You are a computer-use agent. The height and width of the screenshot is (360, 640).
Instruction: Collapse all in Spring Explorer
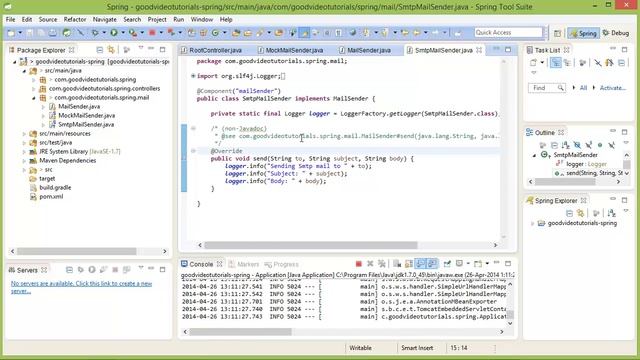point(569,213)
